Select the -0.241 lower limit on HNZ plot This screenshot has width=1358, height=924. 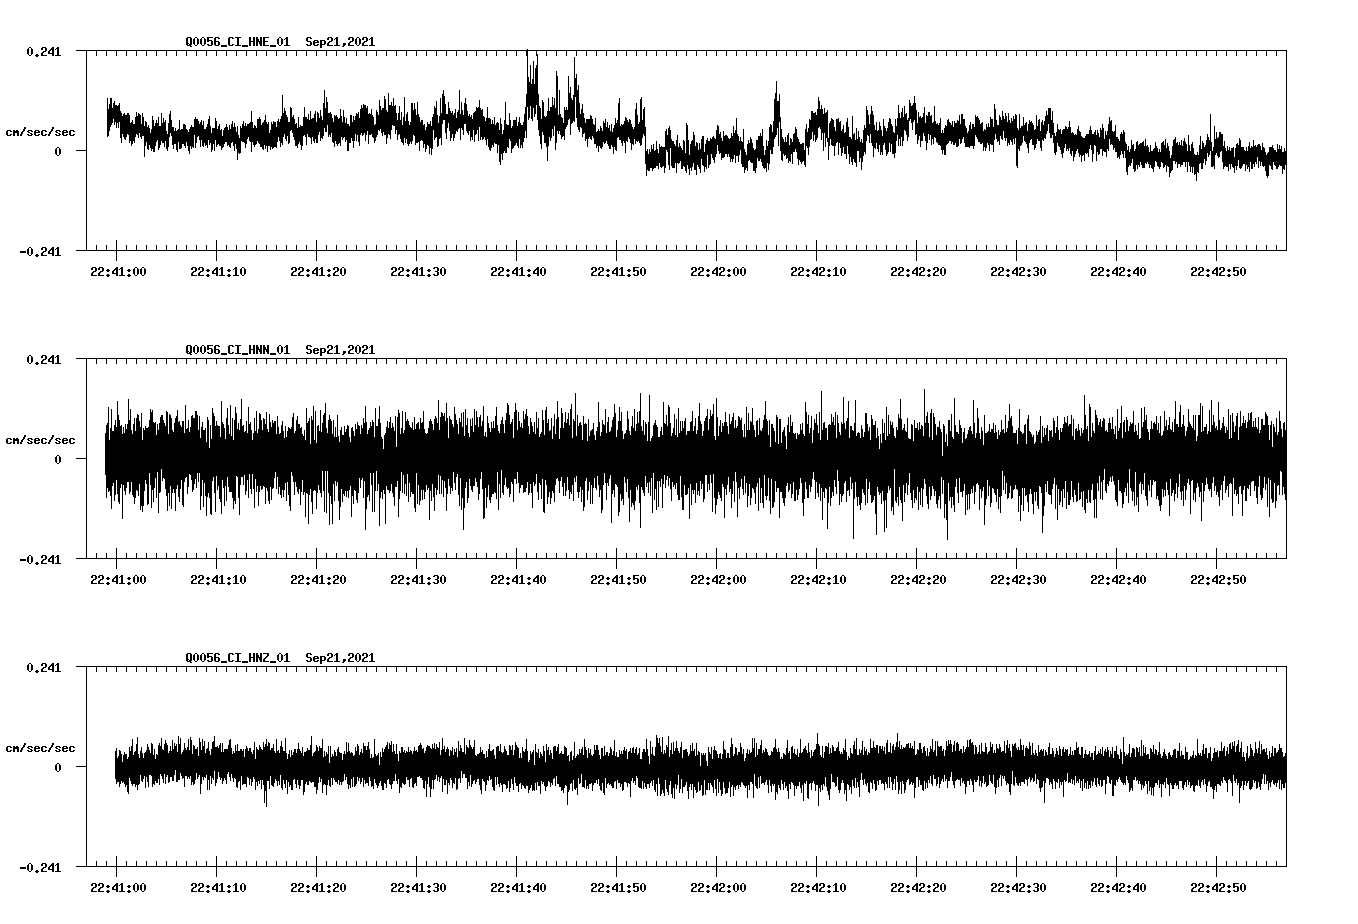40,867
